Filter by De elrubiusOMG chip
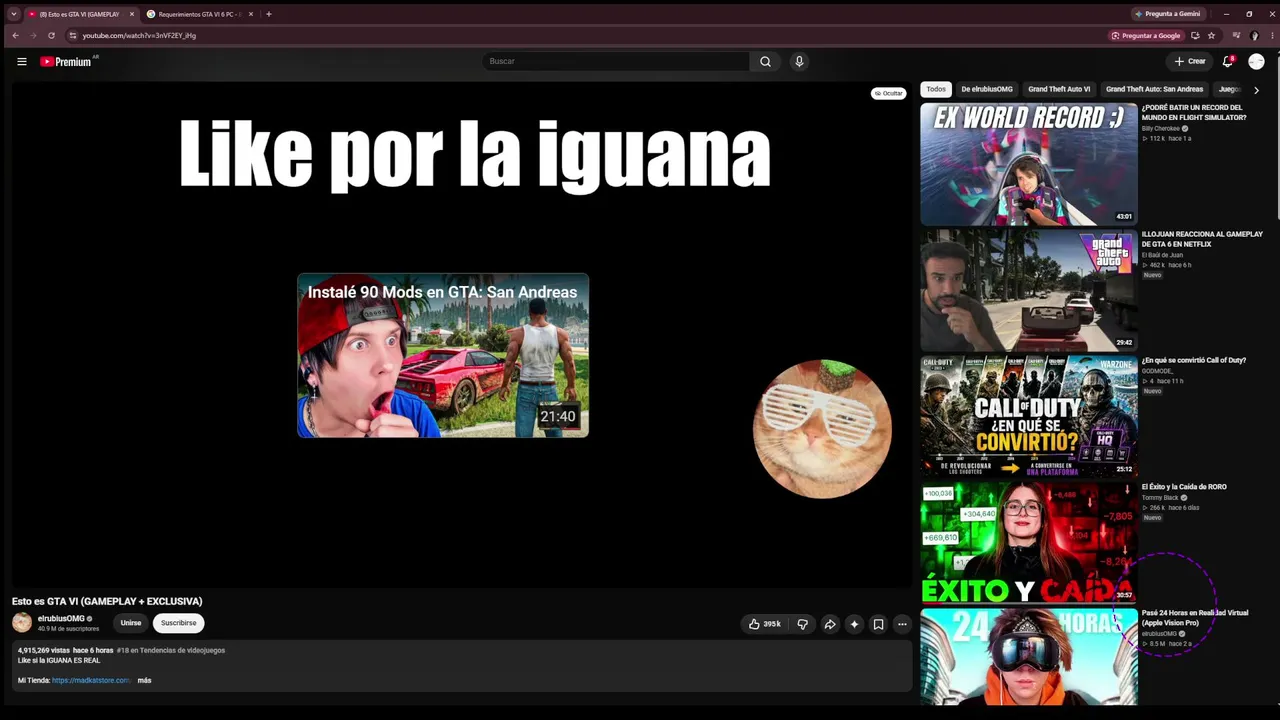The height and width of the screenshot is (720, 1280). pyautogui.click(x=987, y=89)
